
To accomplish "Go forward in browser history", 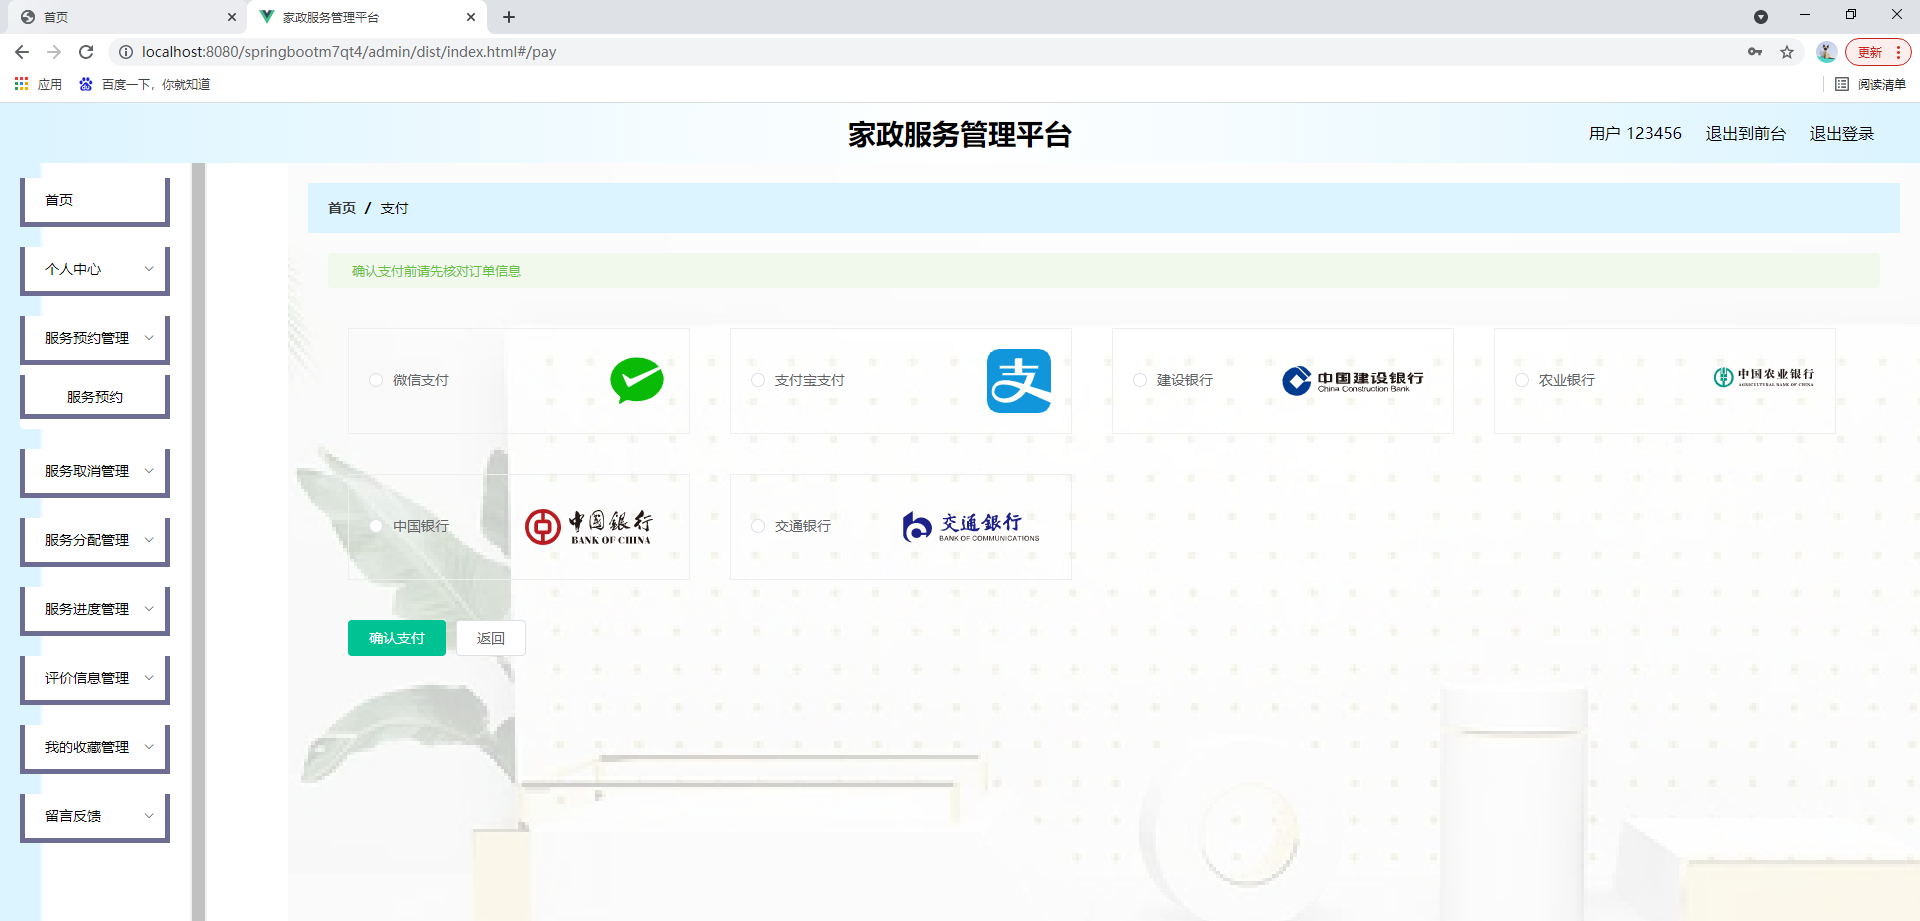I will (x=54, y=52).
